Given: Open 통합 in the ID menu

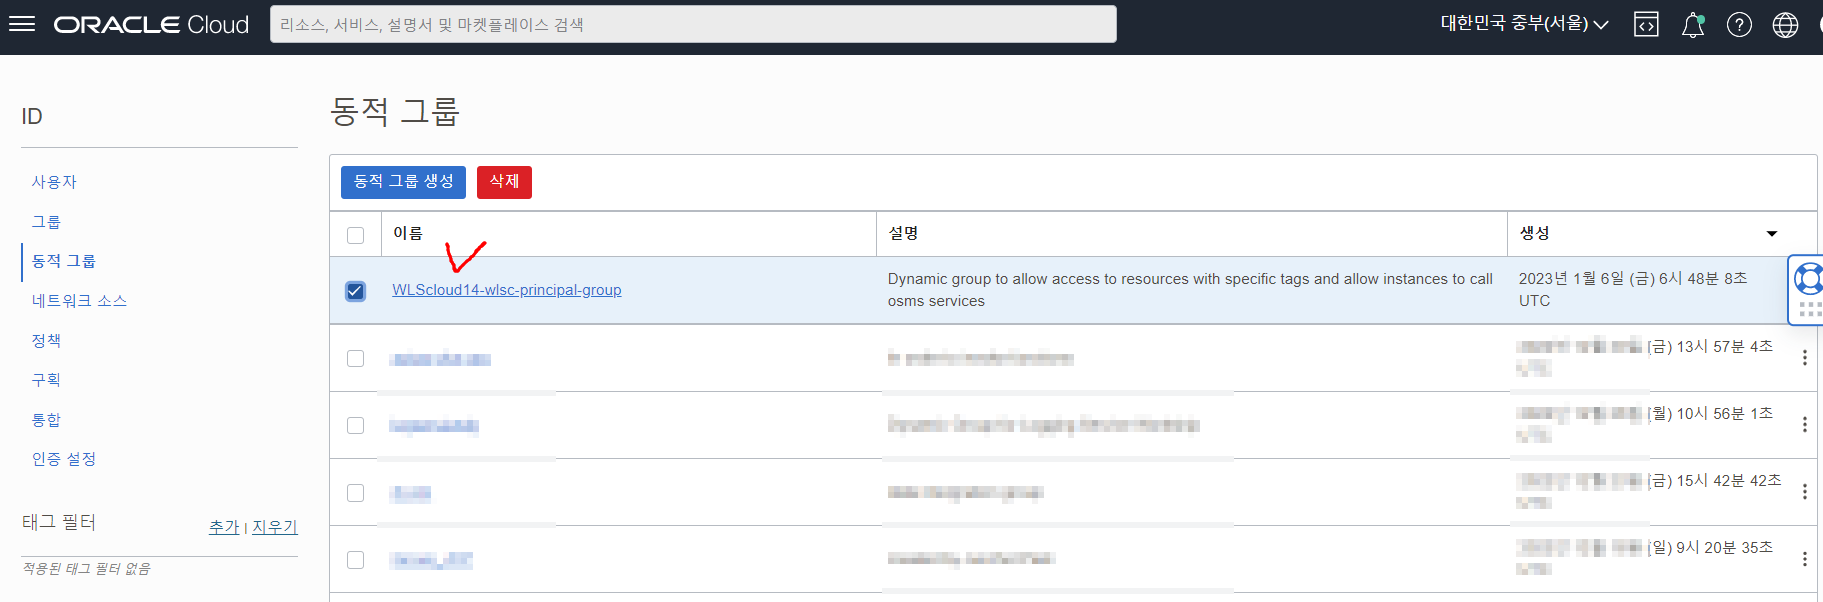Looking at the screenshot, I should tap(46, 420).
